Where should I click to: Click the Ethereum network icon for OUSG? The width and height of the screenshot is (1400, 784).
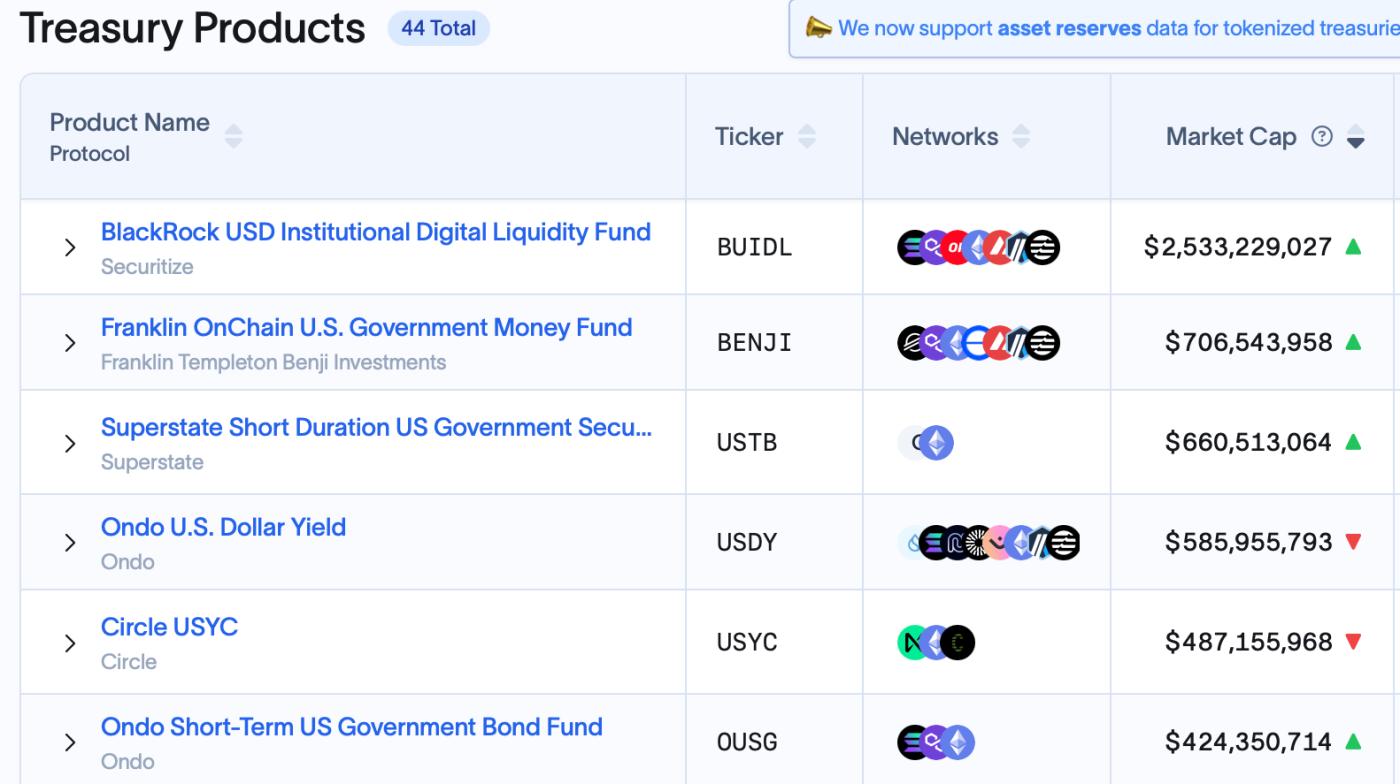pos(958,742)
